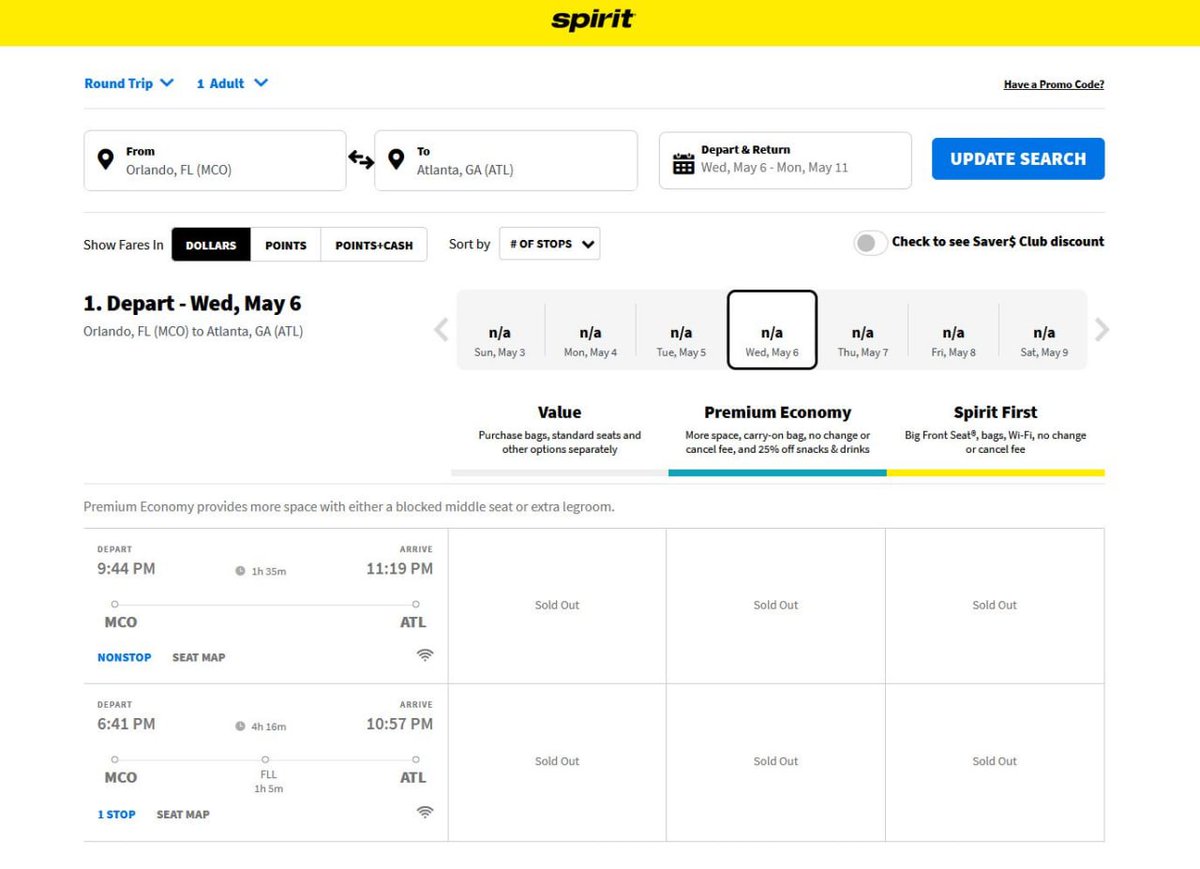
Task: Click Premium Economy Sold Out for 6:41 PM flight
Action: [x=776, y=761]
